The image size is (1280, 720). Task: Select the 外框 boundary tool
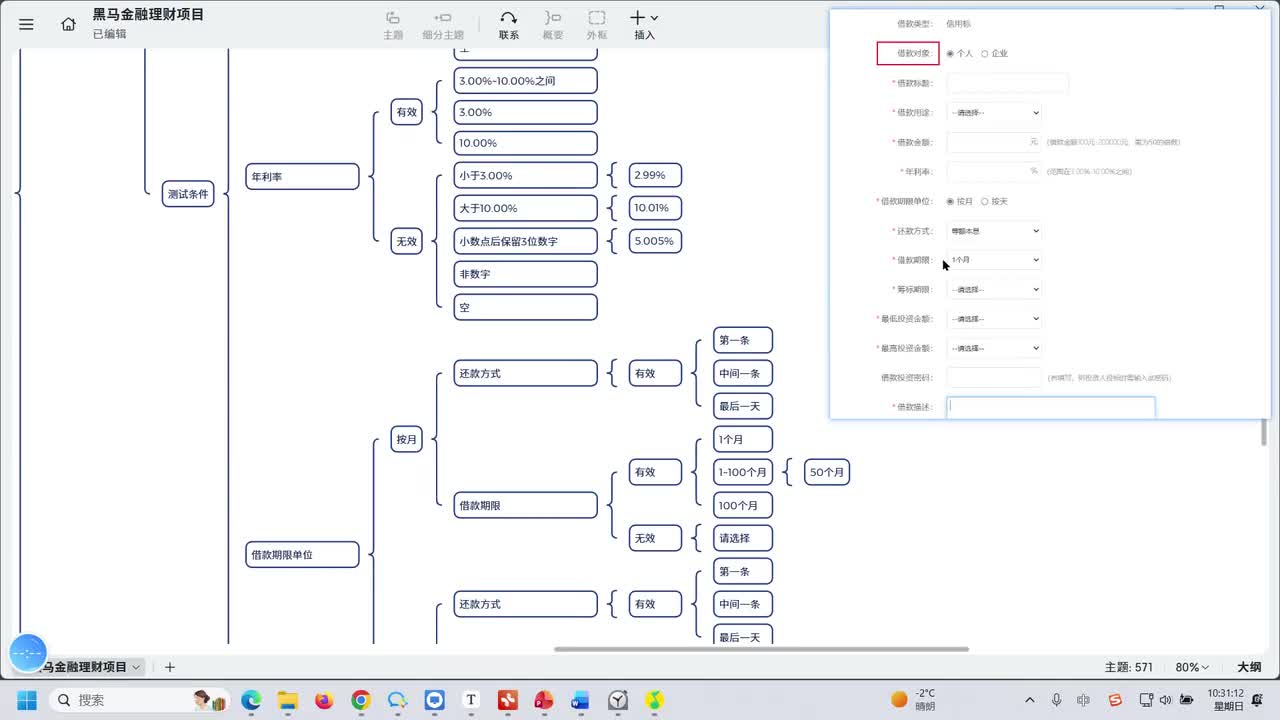597,25
